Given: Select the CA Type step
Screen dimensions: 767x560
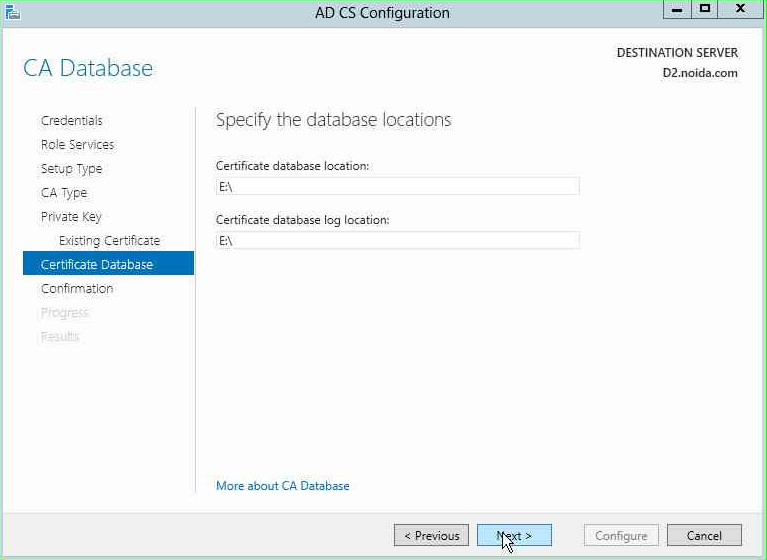Looking at the screenshot, I should [64, 193].
